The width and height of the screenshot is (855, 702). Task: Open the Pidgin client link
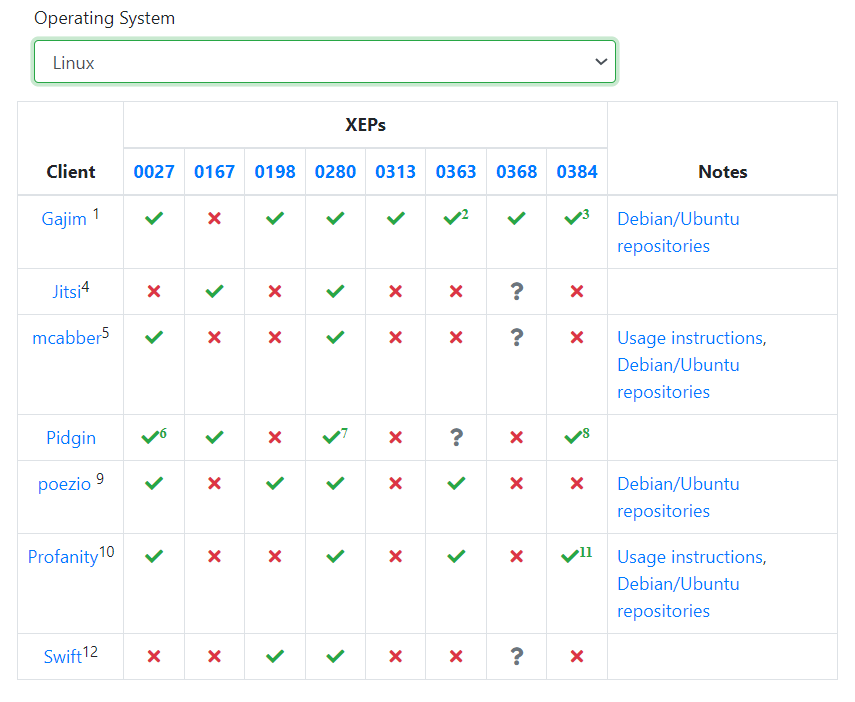point(71,438)
